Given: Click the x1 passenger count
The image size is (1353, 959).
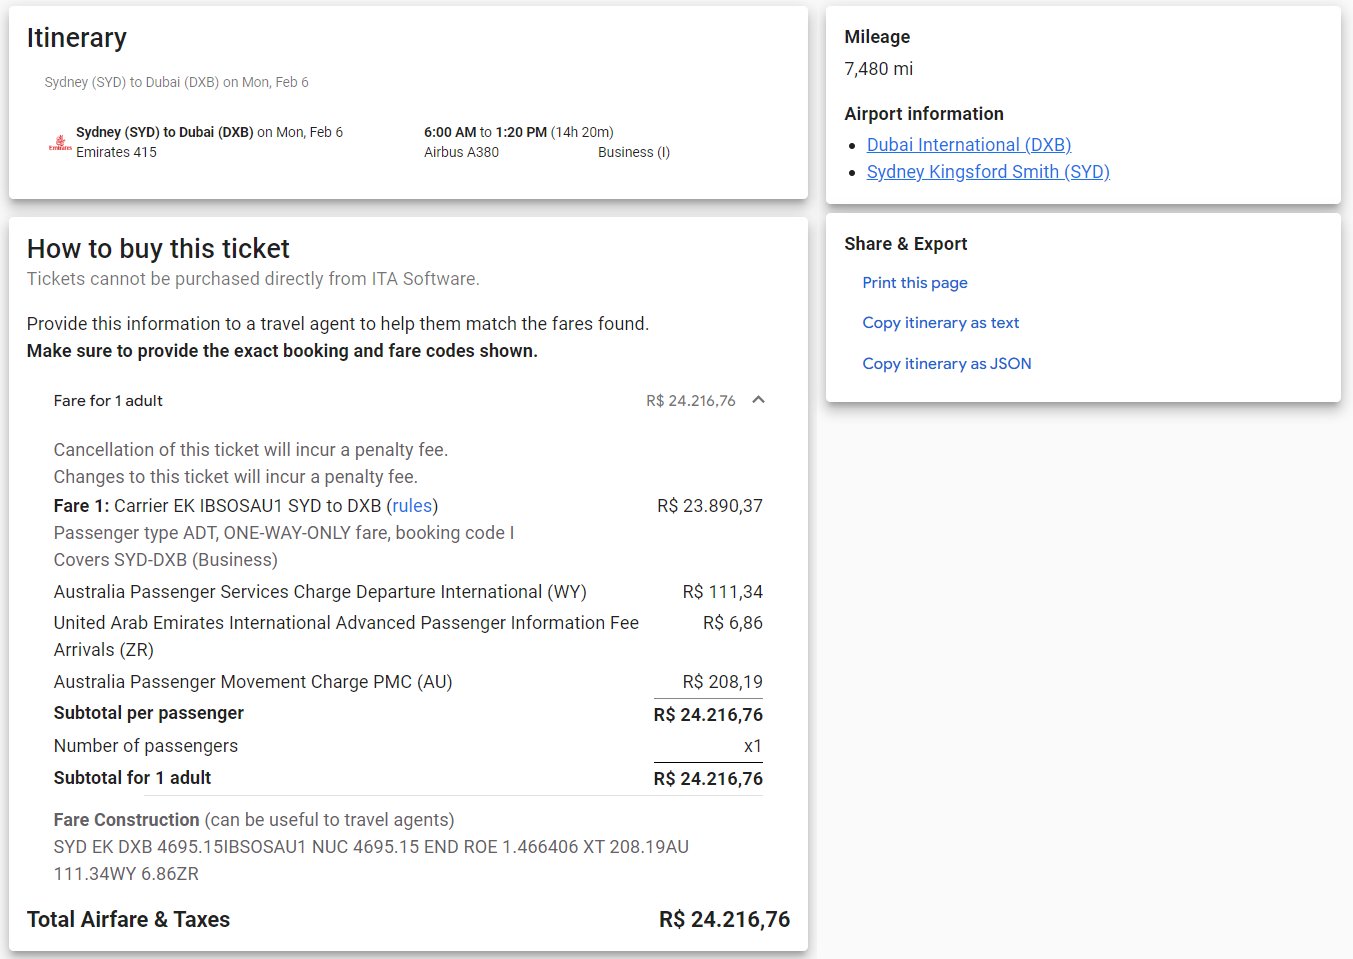Looking at the screenshot, I should 753,746.
